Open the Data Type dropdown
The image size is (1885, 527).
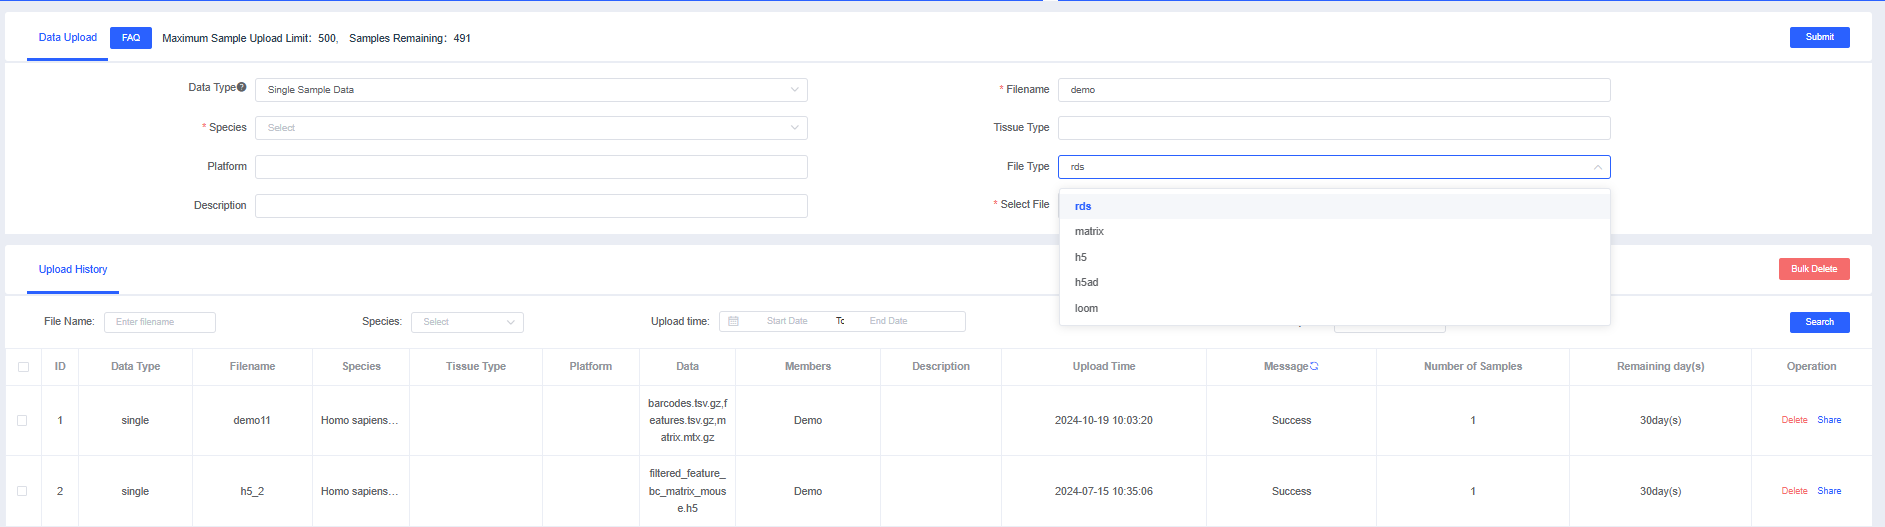pos(530,90)
